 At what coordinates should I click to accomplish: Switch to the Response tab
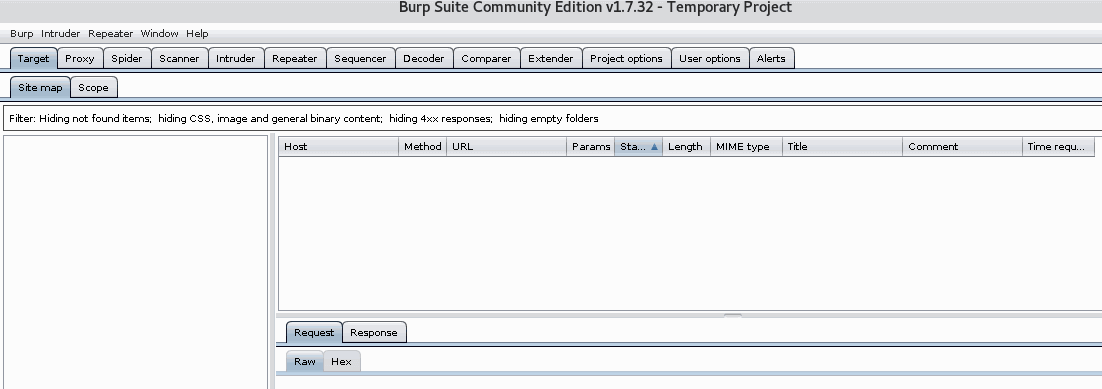tap(374, 332)
